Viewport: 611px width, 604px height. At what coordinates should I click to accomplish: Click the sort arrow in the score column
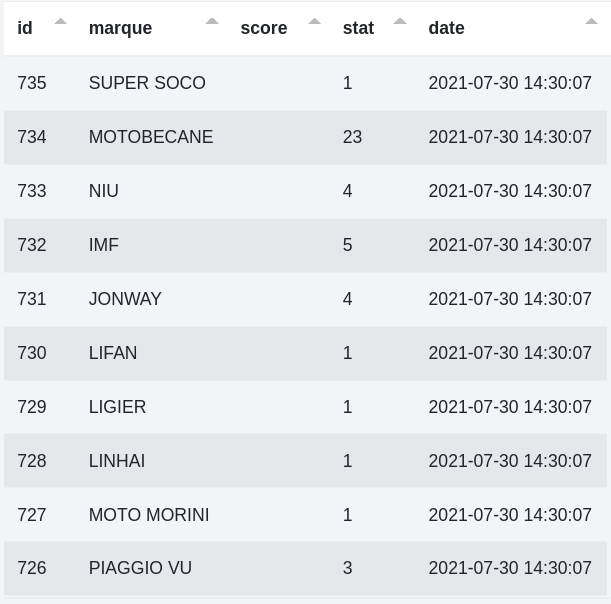314,21
